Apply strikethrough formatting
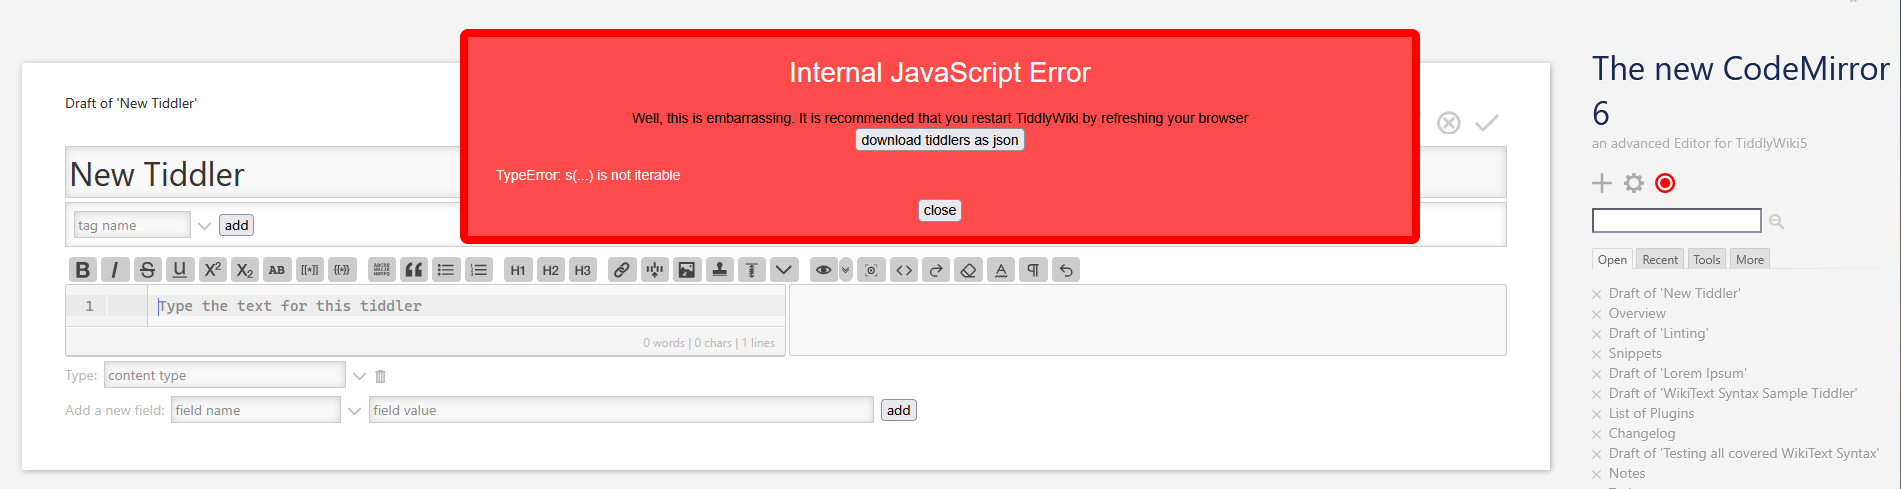 tap(147, 270)
